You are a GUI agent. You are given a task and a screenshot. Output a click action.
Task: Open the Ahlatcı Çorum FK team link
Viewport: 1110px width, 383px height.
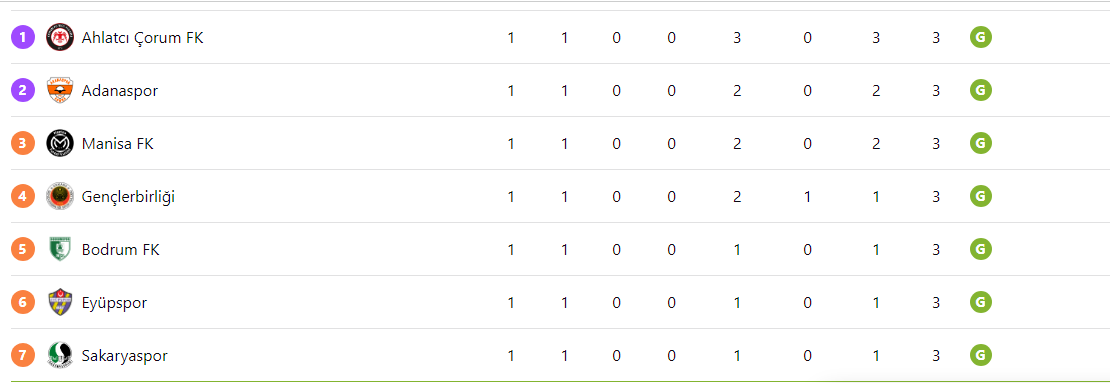pos(142,38)
